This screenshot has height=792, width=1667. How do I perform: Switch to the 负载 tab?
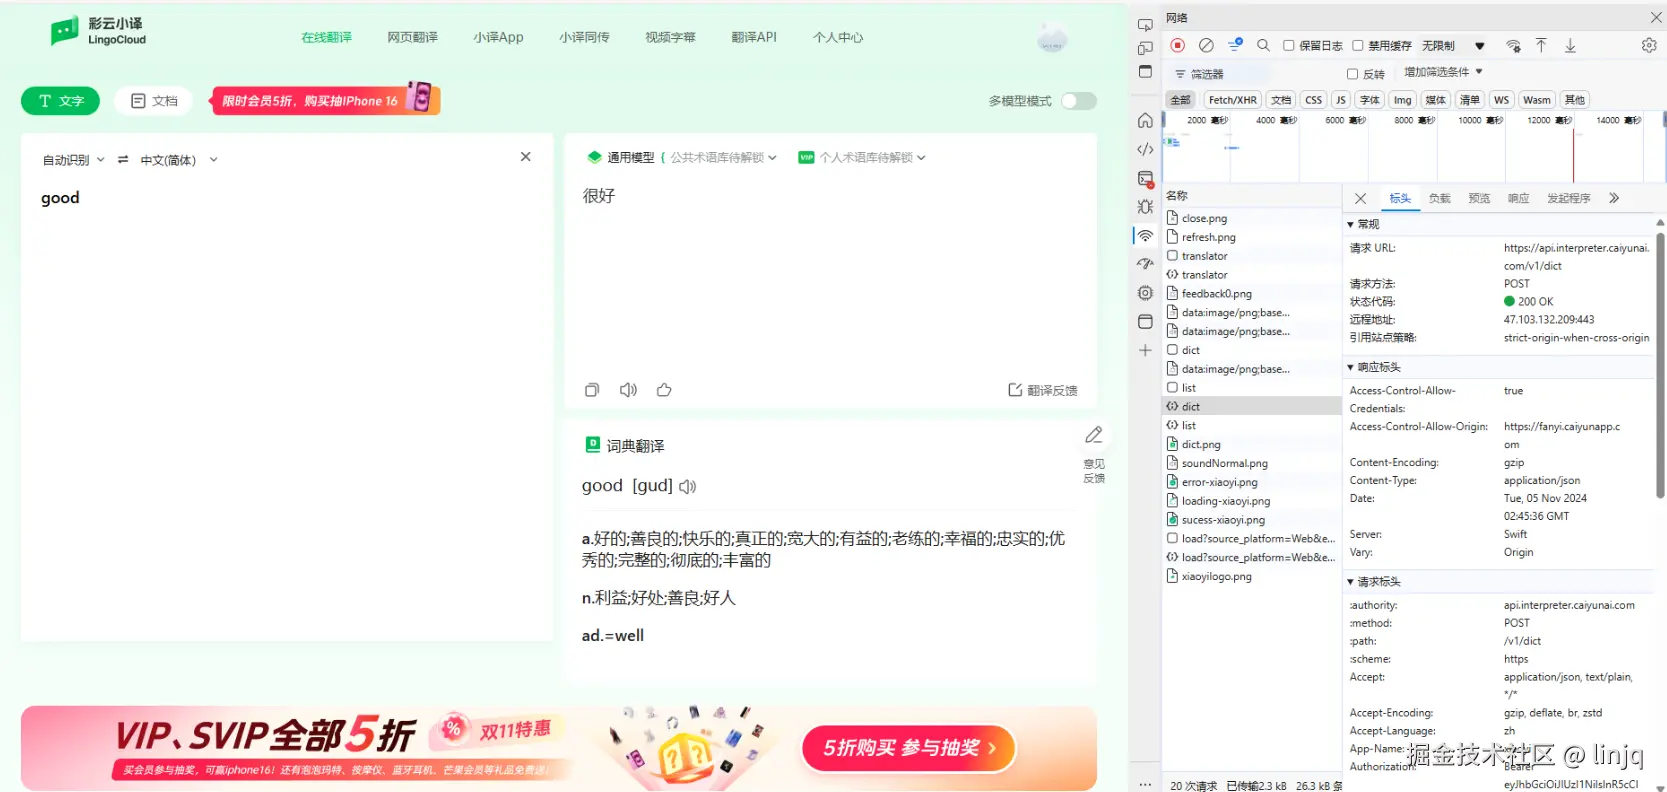click(x=1440, y=198)
